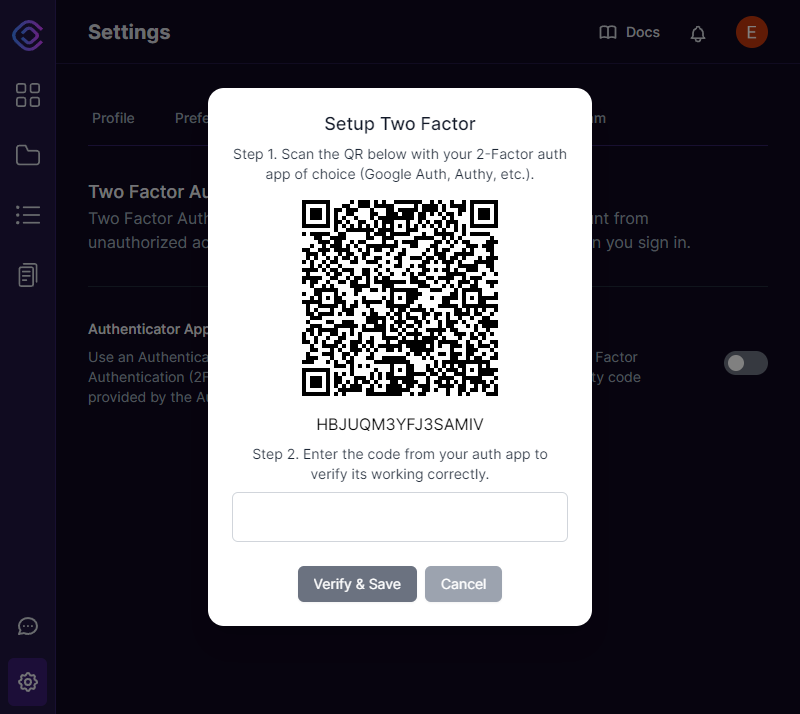Open the dashboard grid icon

pyautogui.click(x=28, y=95)
